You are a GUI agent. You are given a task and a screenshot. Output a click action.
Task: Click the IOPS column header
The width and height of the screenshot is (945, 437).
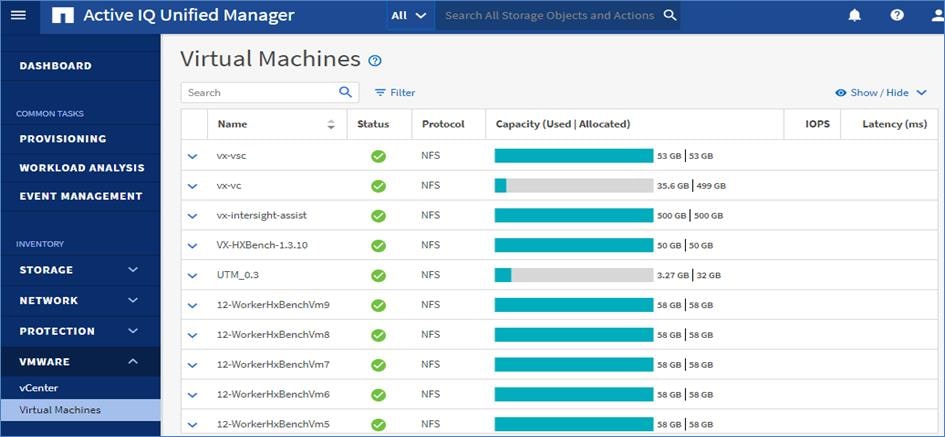coord(817,124)
